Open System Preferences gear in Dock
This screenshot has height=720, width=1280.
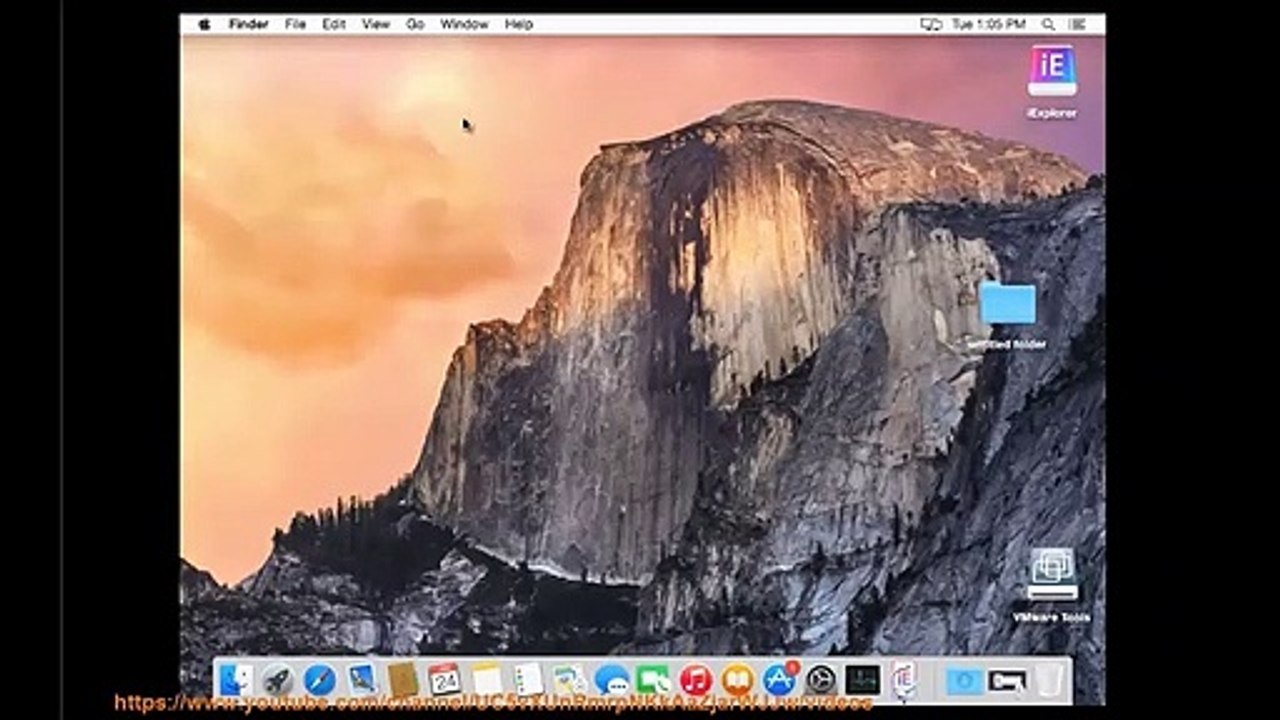point(821,680)
